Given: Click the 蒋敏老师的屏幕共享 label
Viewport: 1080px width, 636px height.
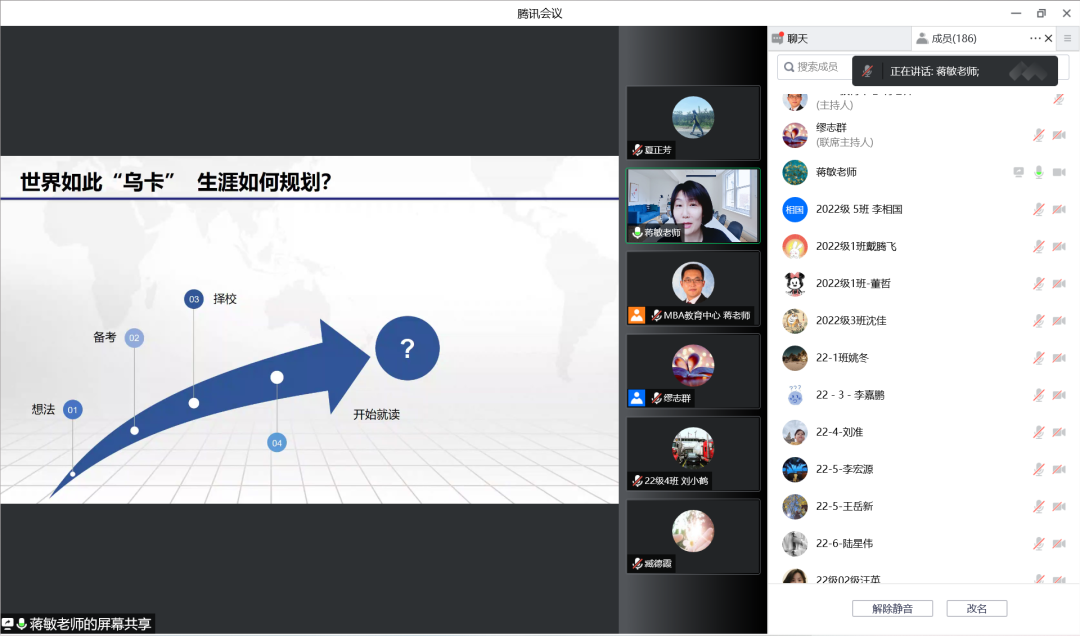Looking at the screenshot, I should point(90,624).
